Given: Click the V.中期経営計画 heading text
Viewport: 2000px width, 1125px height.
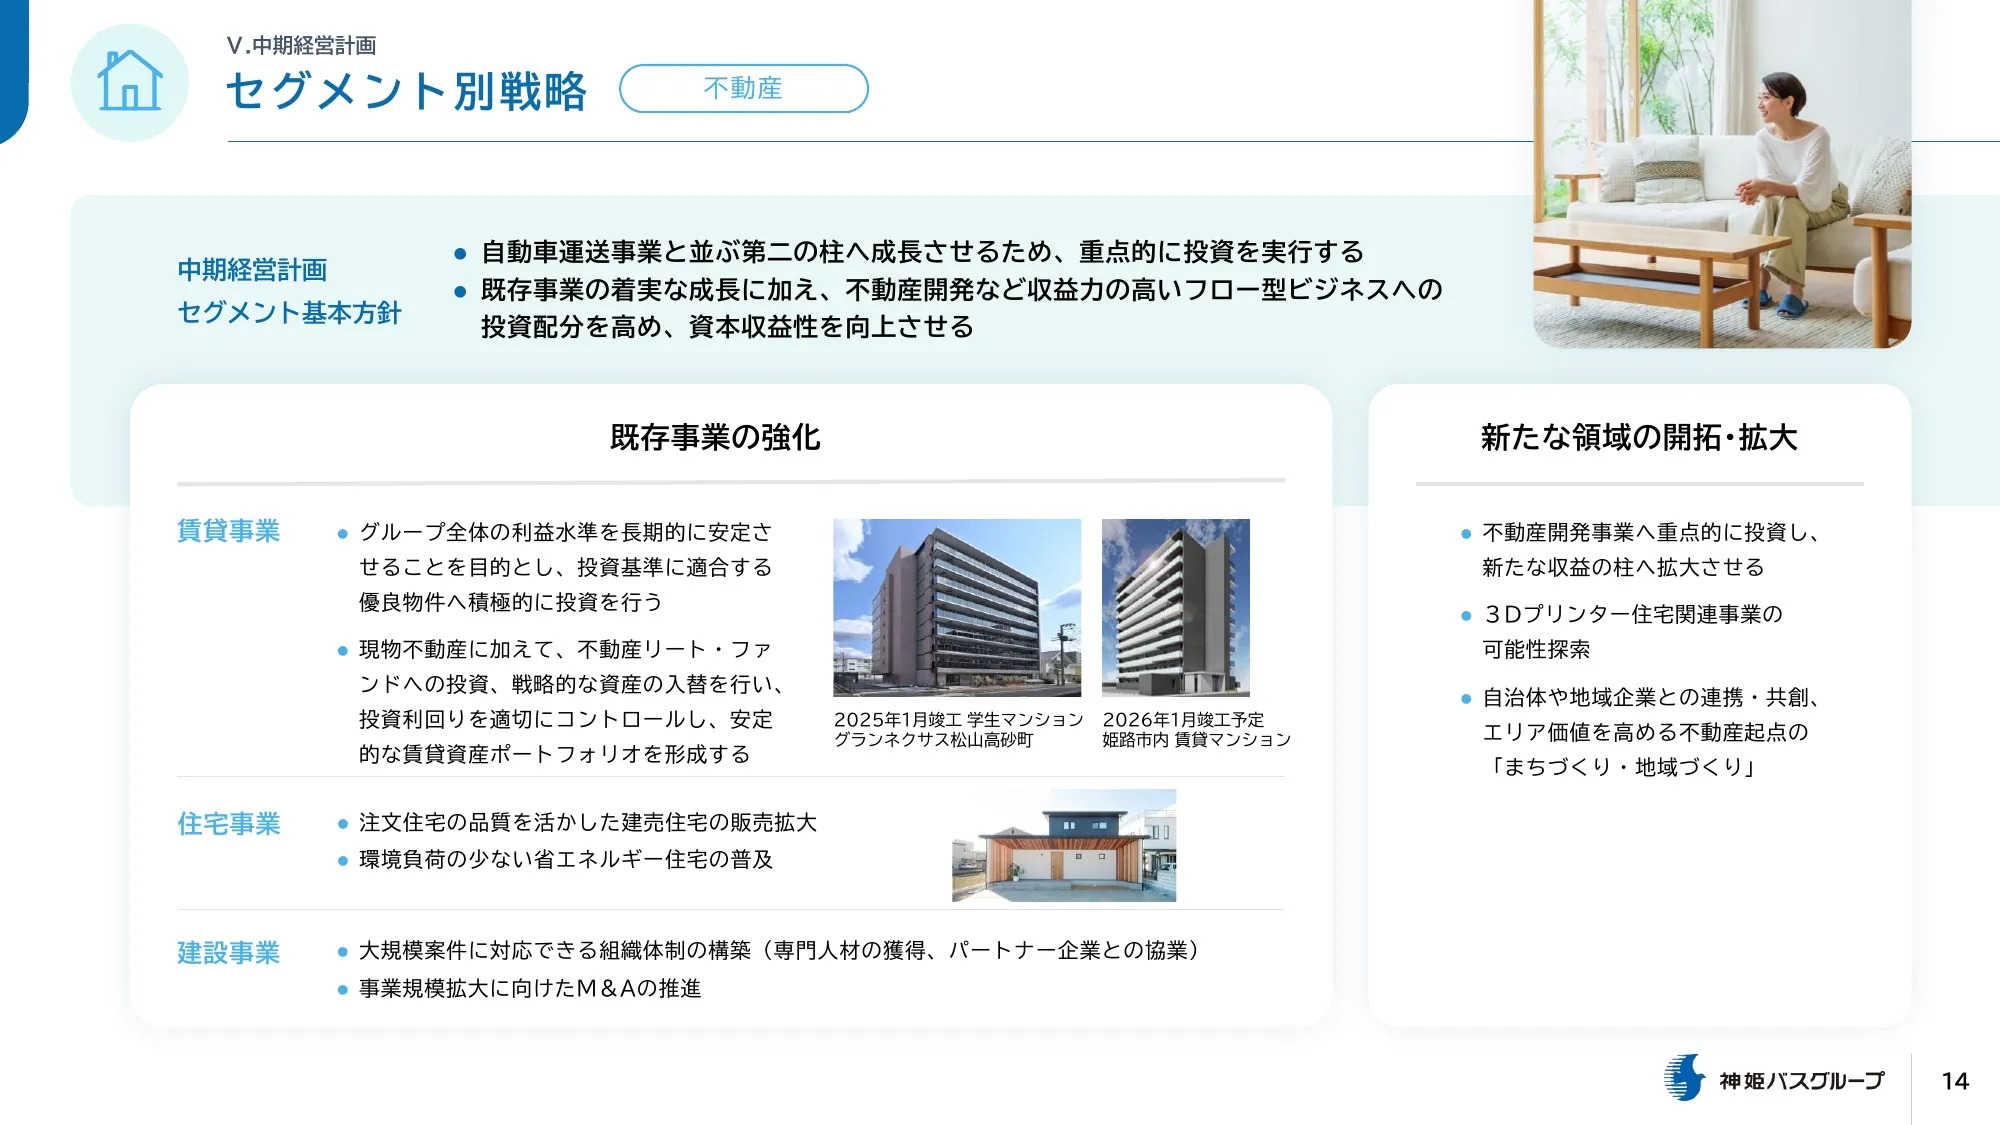Looking at the screenshot, I should (x=301, y=46).
